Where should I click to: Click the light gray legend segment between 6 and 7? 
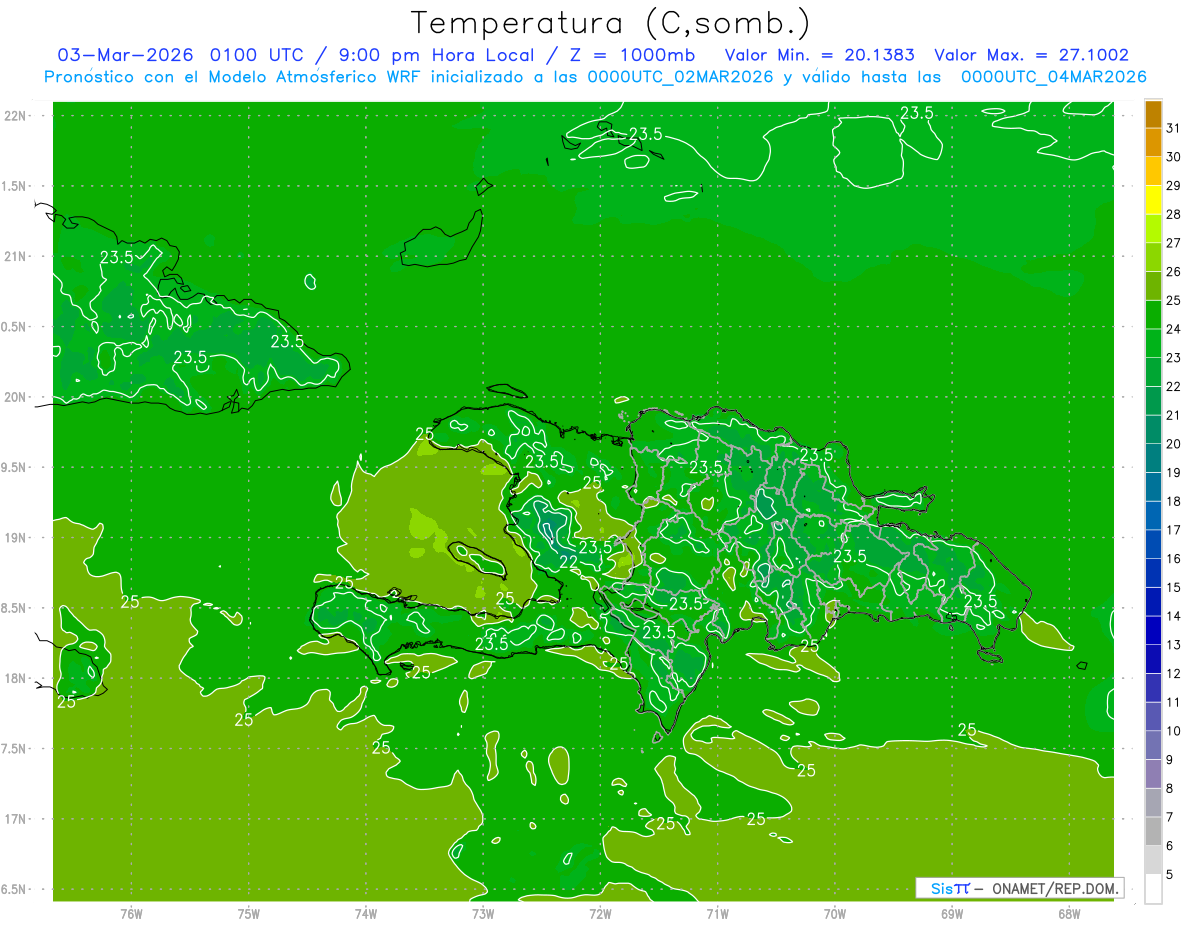pyautogui.click(x=1153, y=832)
